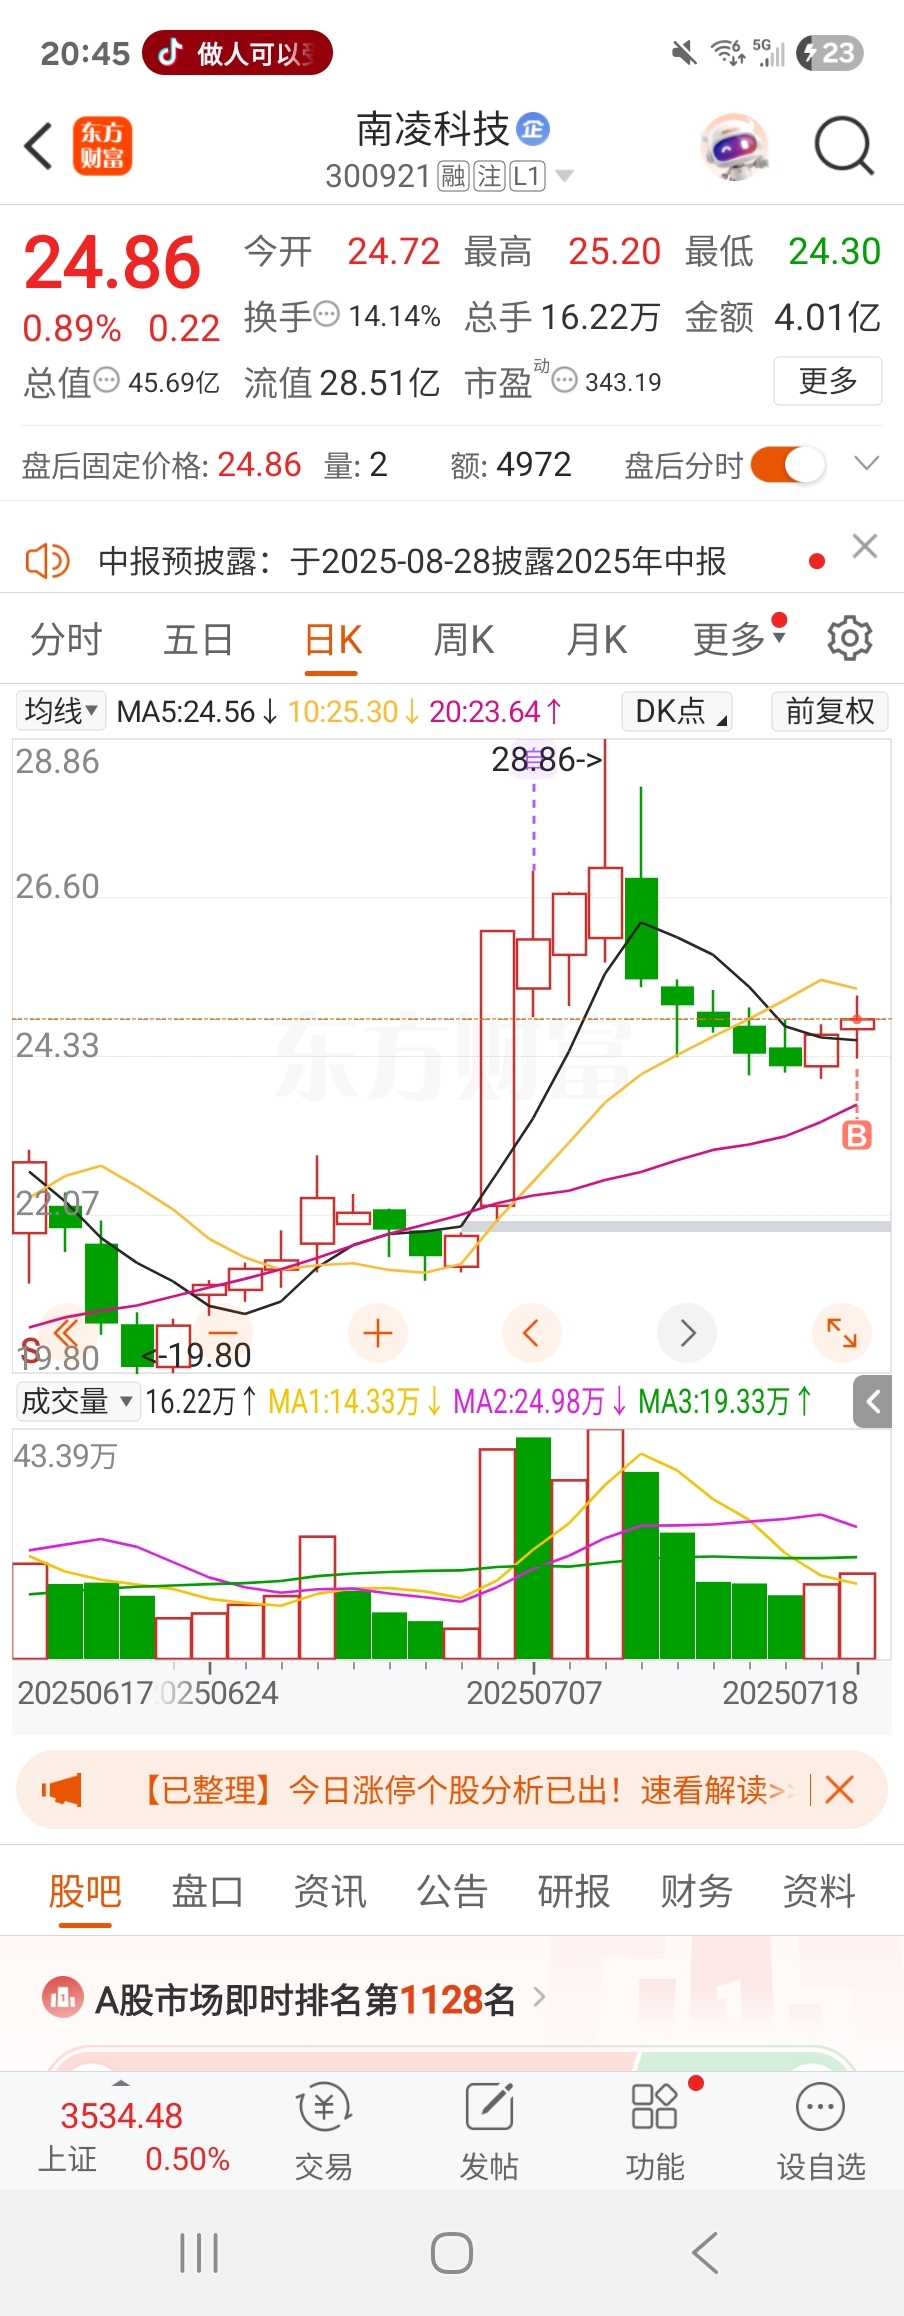The image size is (904, 2316).
Task: Open 更多 chart period dropdown
Action: [740, 638]
